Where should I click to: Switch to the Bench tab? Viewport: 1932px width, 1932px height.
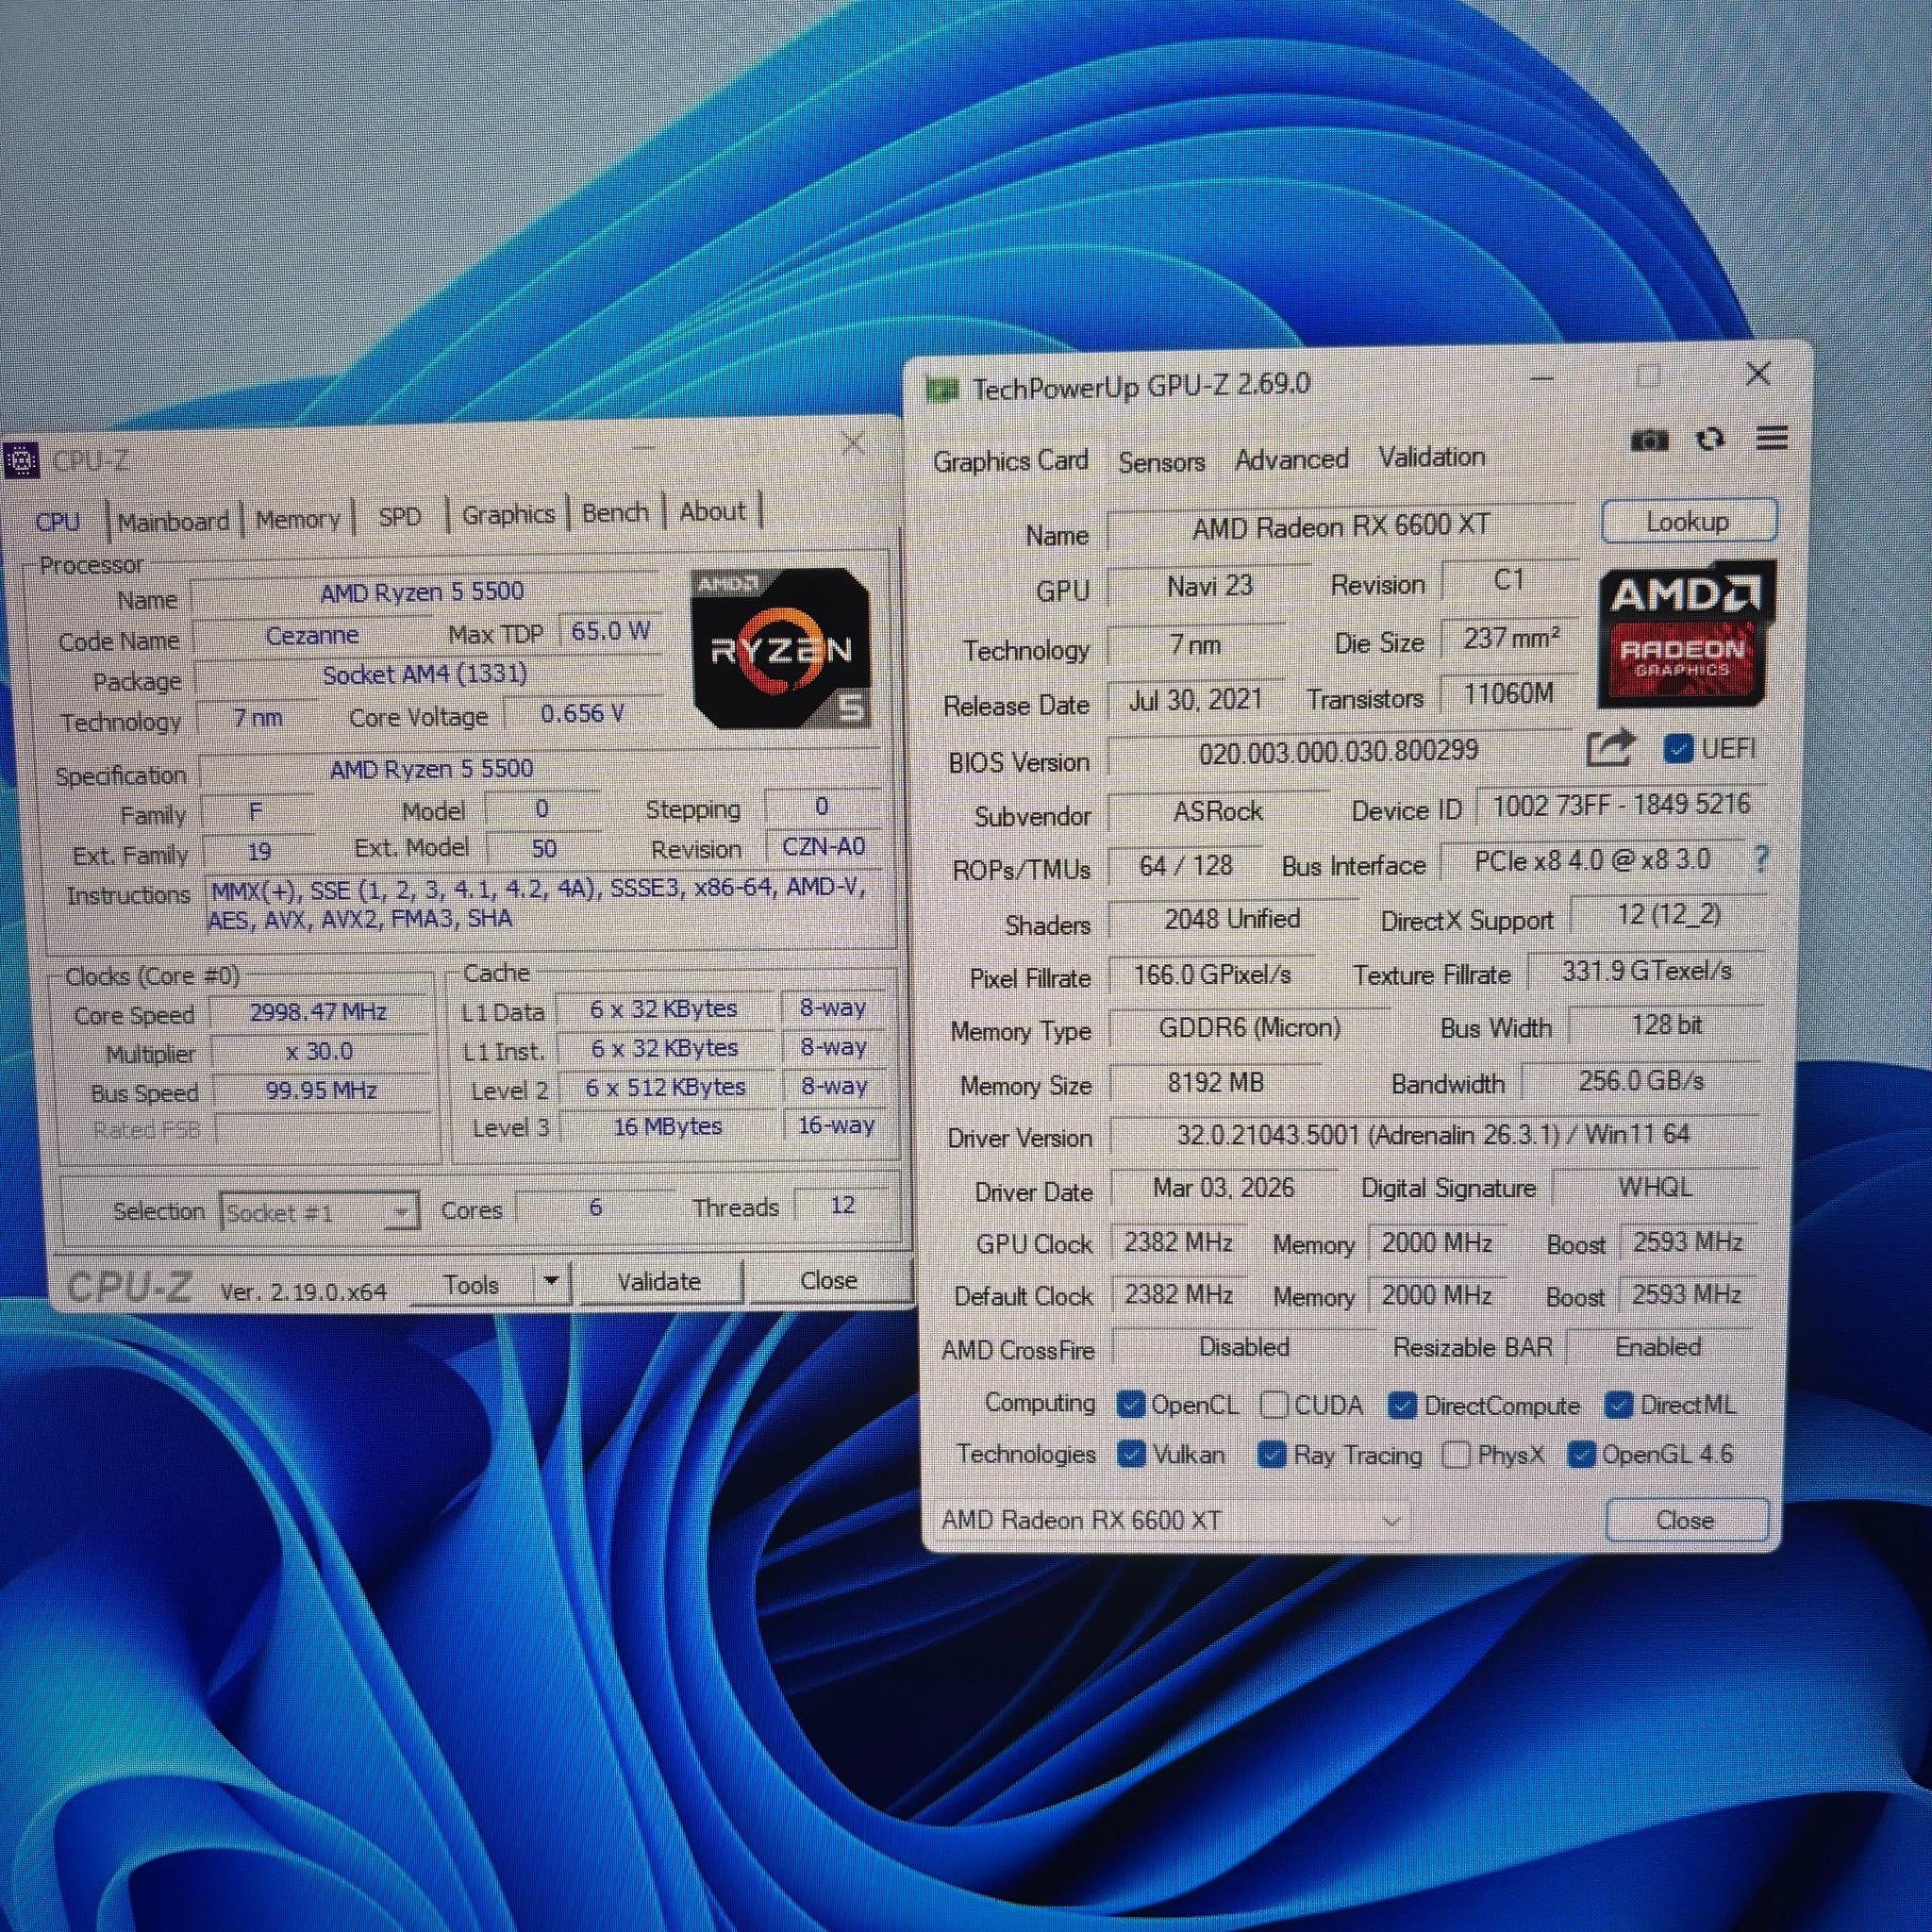(x=615, y=512)
